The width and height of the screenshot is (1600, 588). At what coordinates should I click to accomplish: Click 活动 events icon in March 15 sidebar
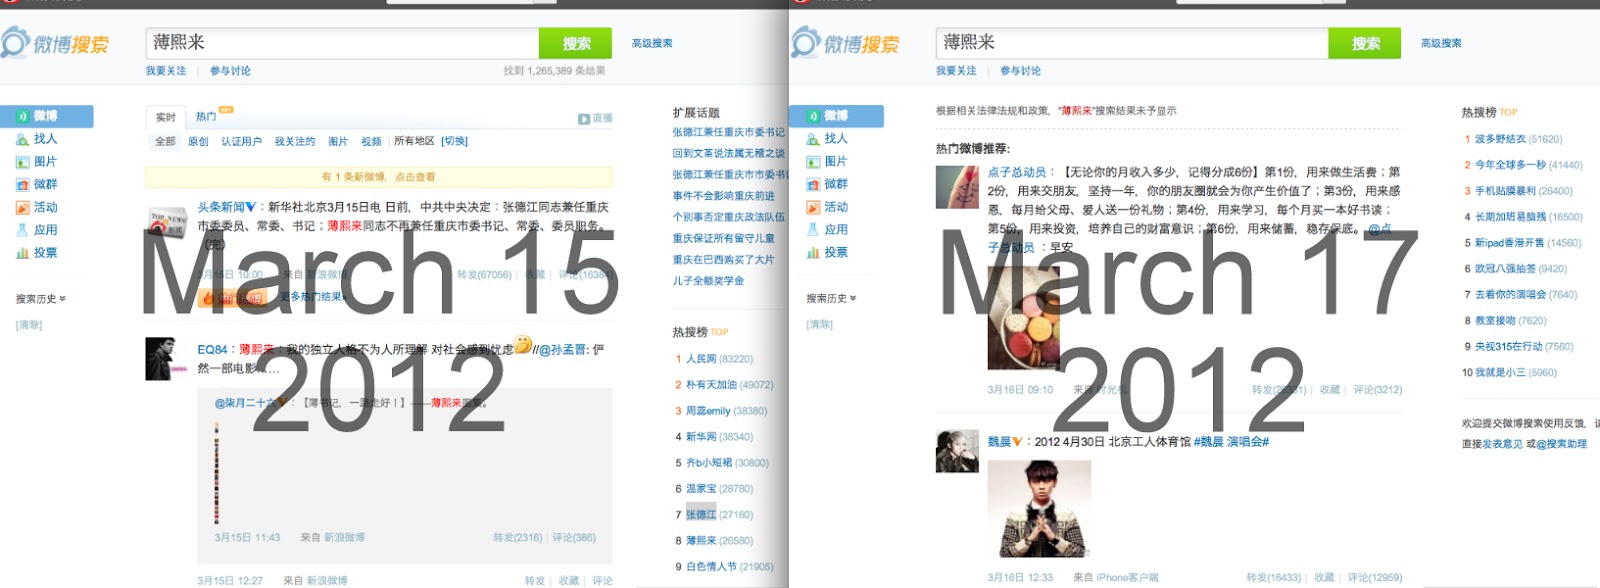(22, 208)
